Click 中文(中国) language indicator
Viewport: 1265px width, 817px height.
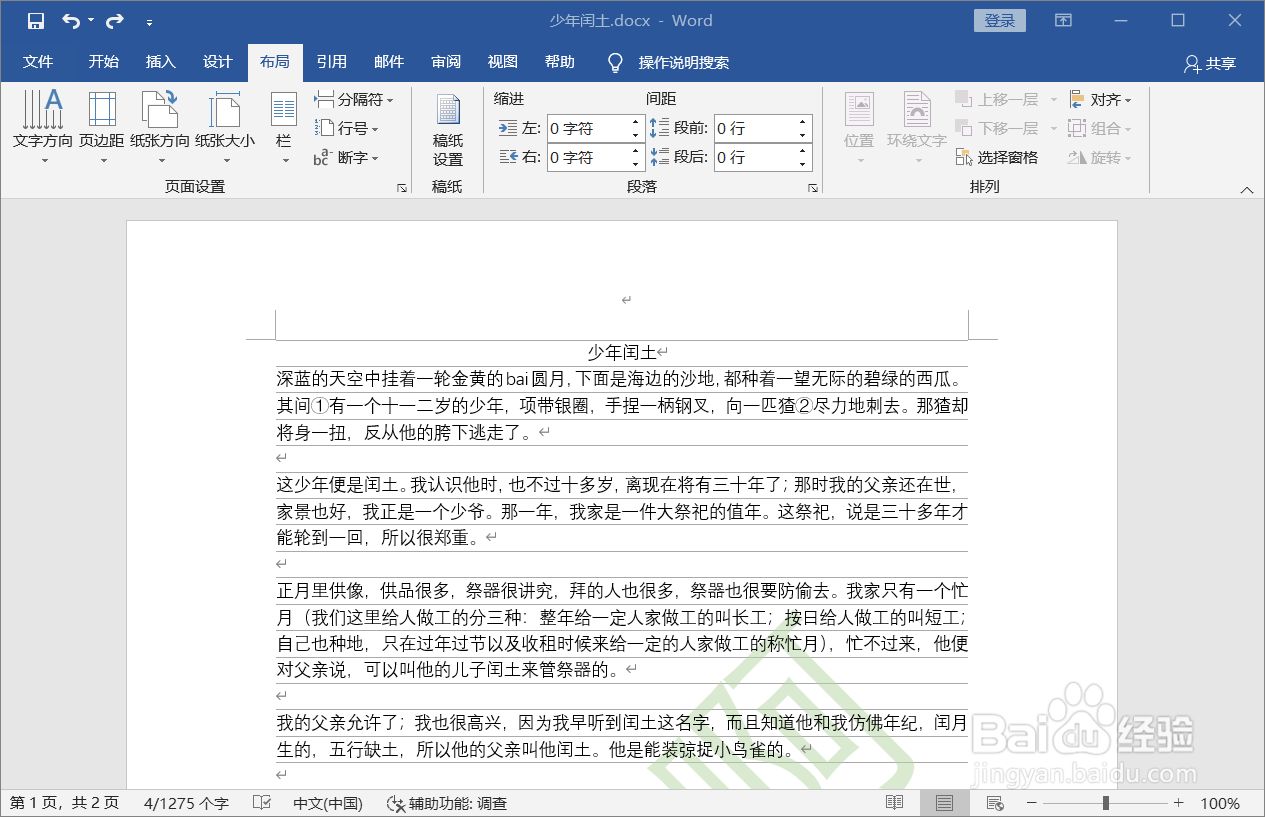coord(327,803)
